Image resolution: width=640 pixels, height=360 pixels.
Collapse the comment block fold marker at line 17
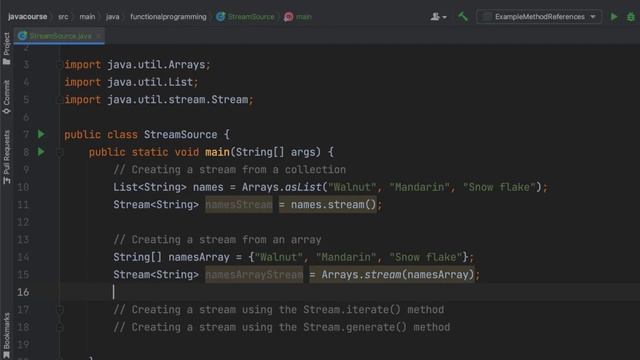click(60, 309)
